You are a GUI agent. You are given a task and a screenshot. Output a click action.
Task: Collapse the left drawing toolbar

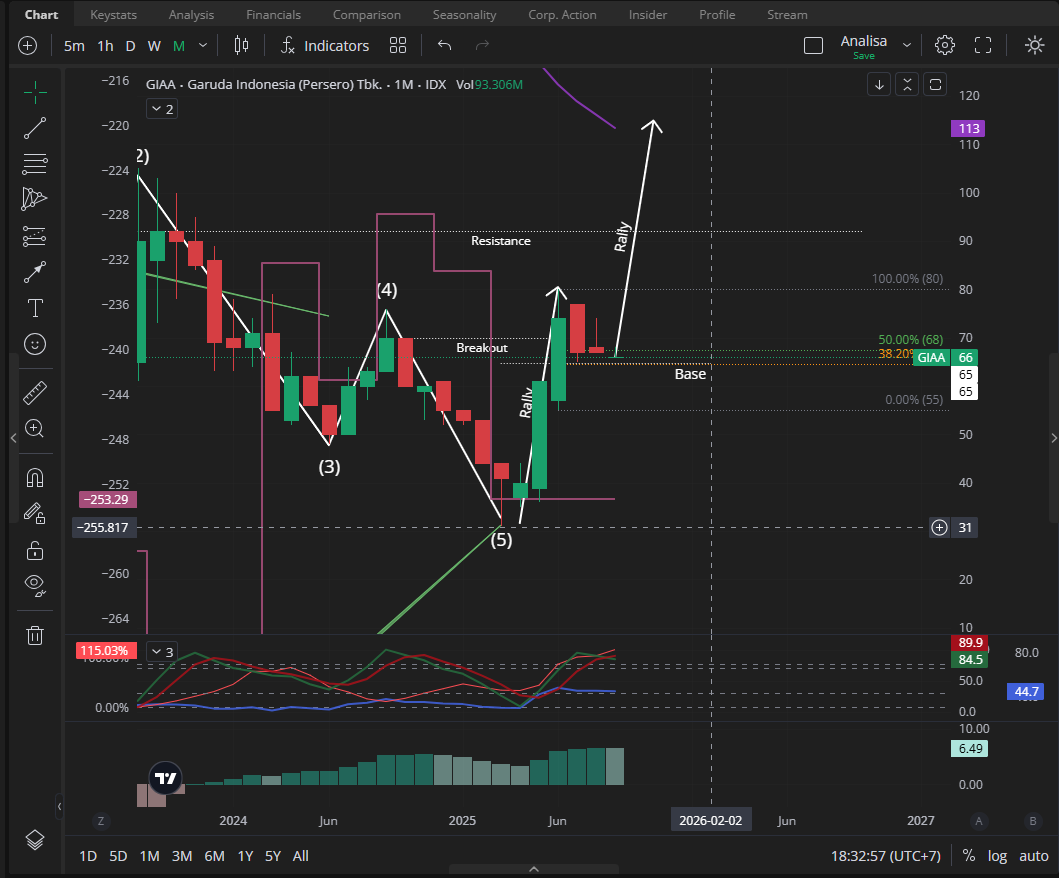[14, 438]
